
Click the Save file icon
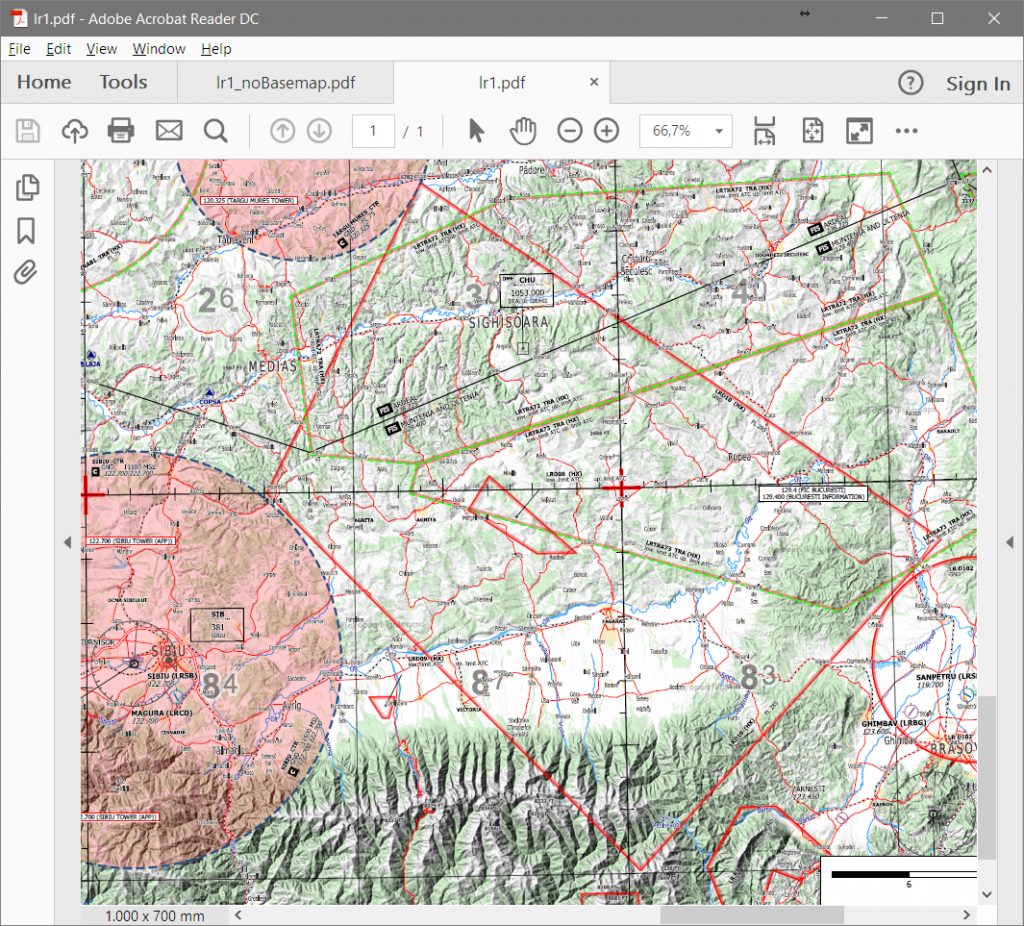coord(27,131)
